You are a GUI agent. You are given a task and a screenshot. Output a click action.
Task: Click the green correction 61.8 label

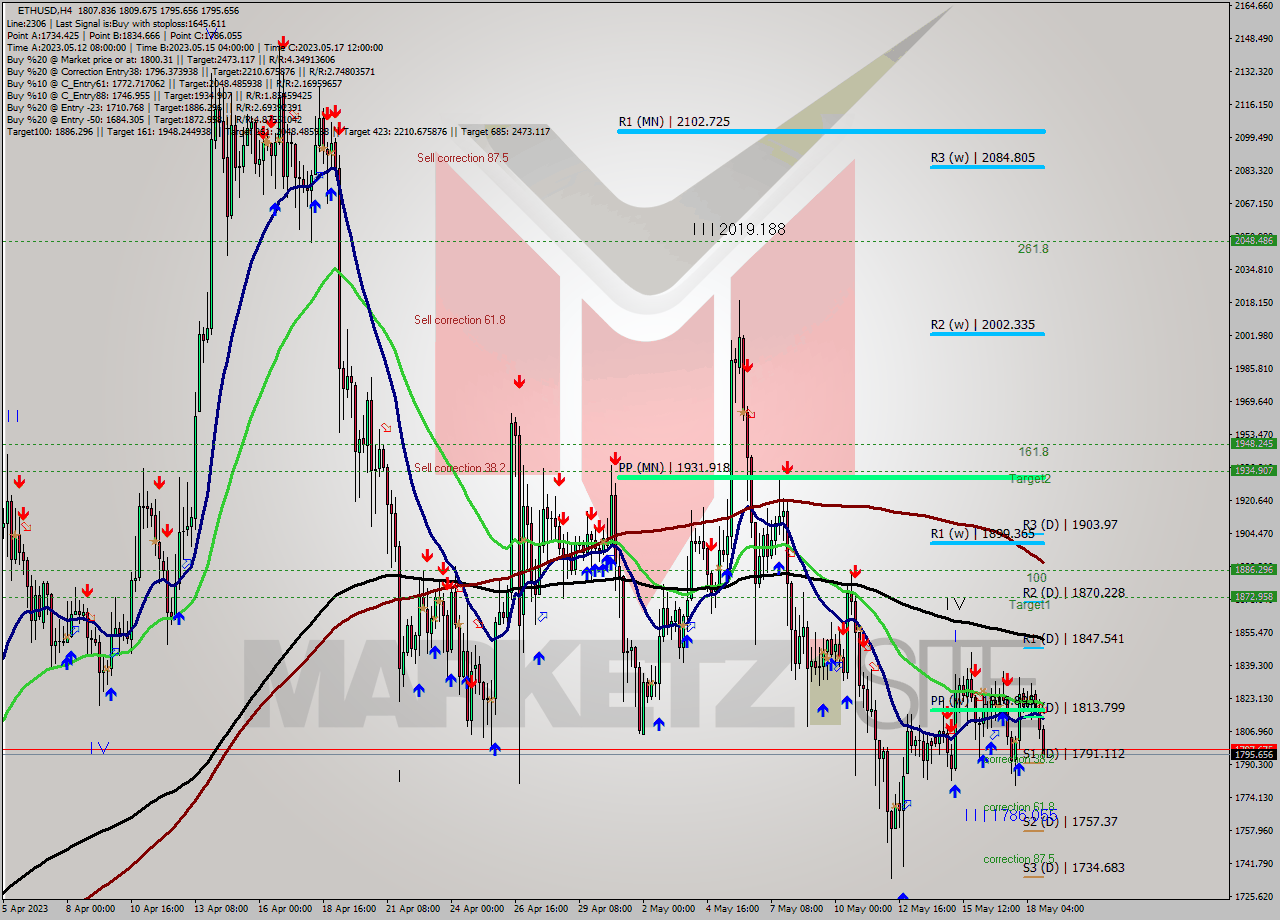click(x=1019, y=807)
